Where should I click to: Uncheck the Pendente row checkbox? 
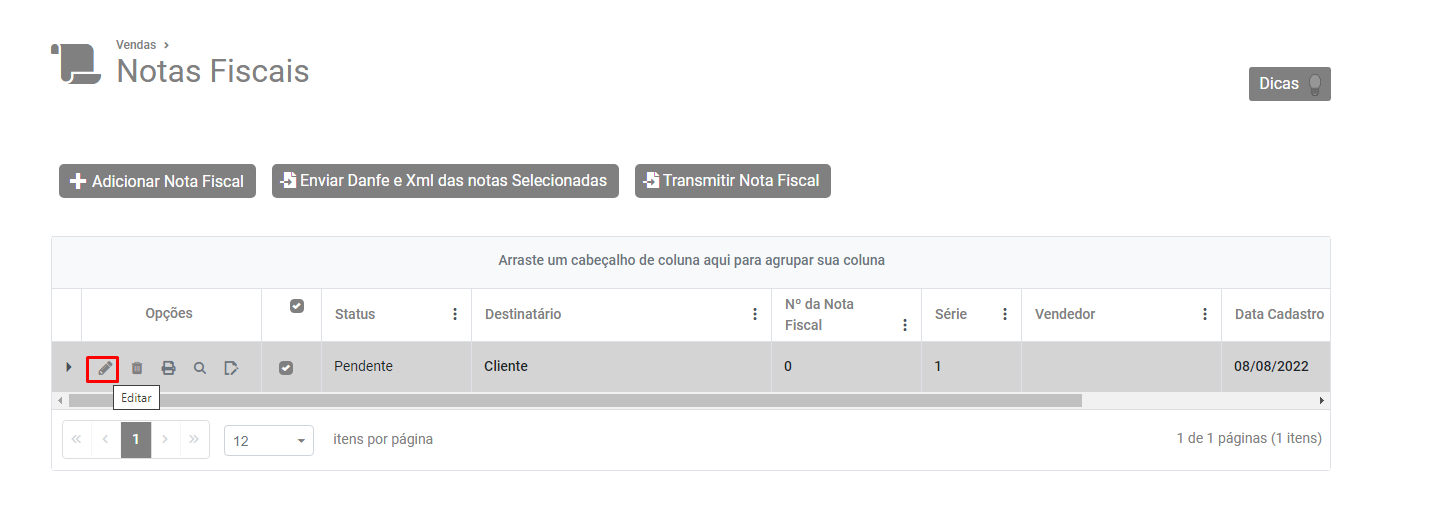286,368
